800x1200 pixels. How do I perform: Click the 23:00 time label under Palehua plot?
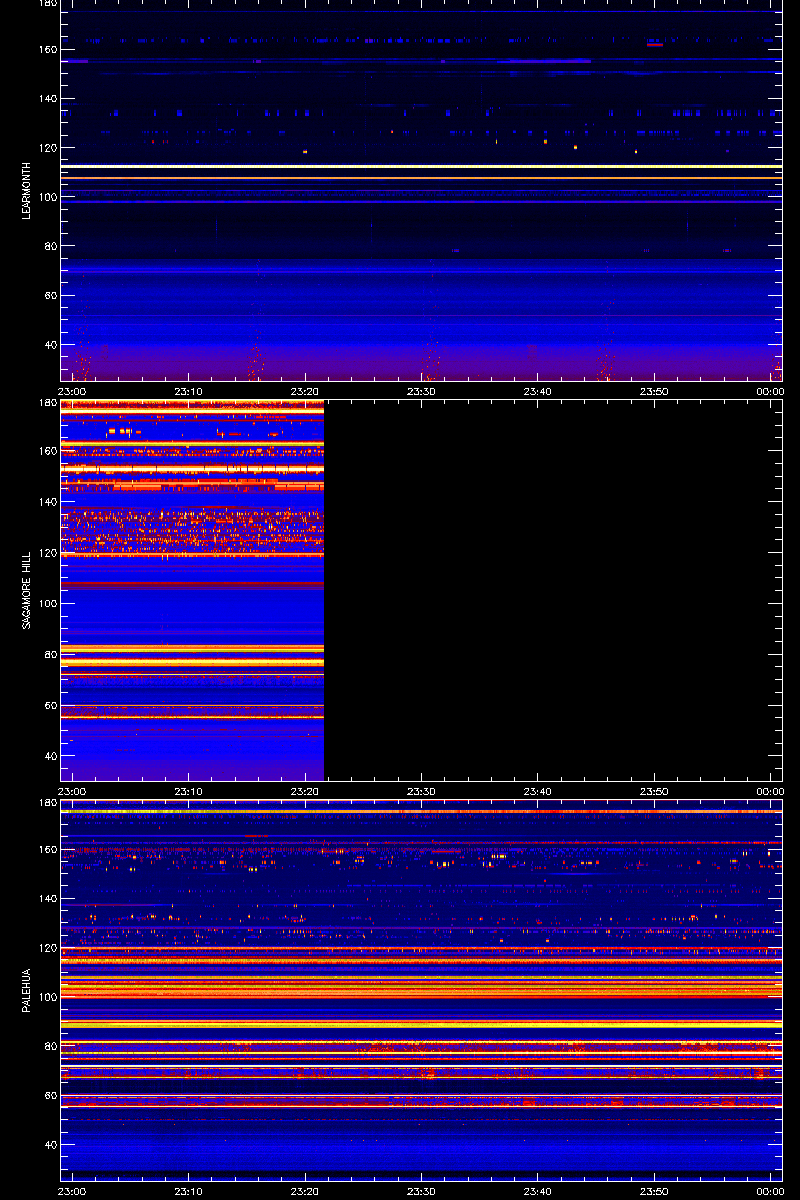72,1191
